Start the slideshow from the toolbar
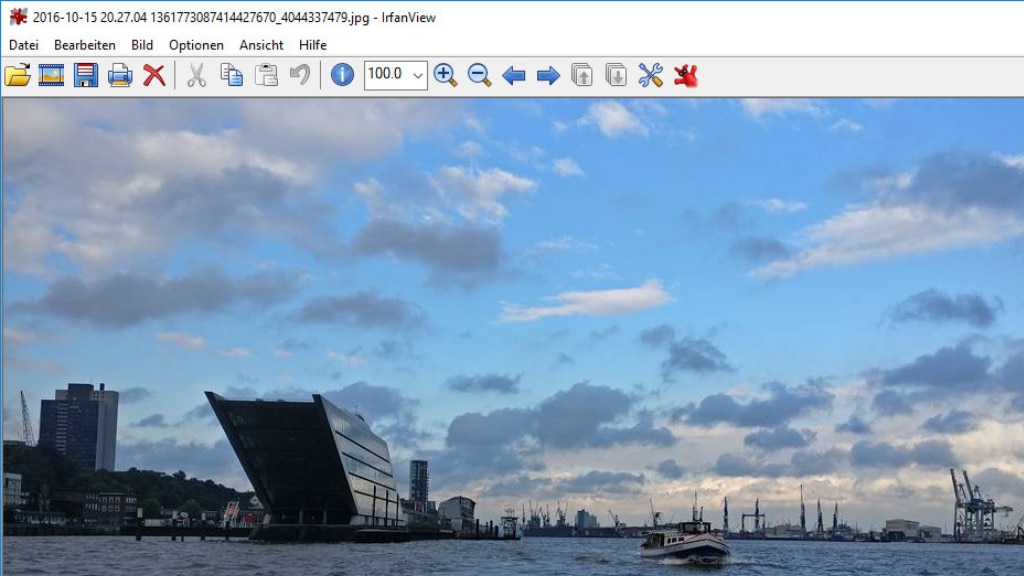The image size is (1024, 576). click(x=51, y=75)
